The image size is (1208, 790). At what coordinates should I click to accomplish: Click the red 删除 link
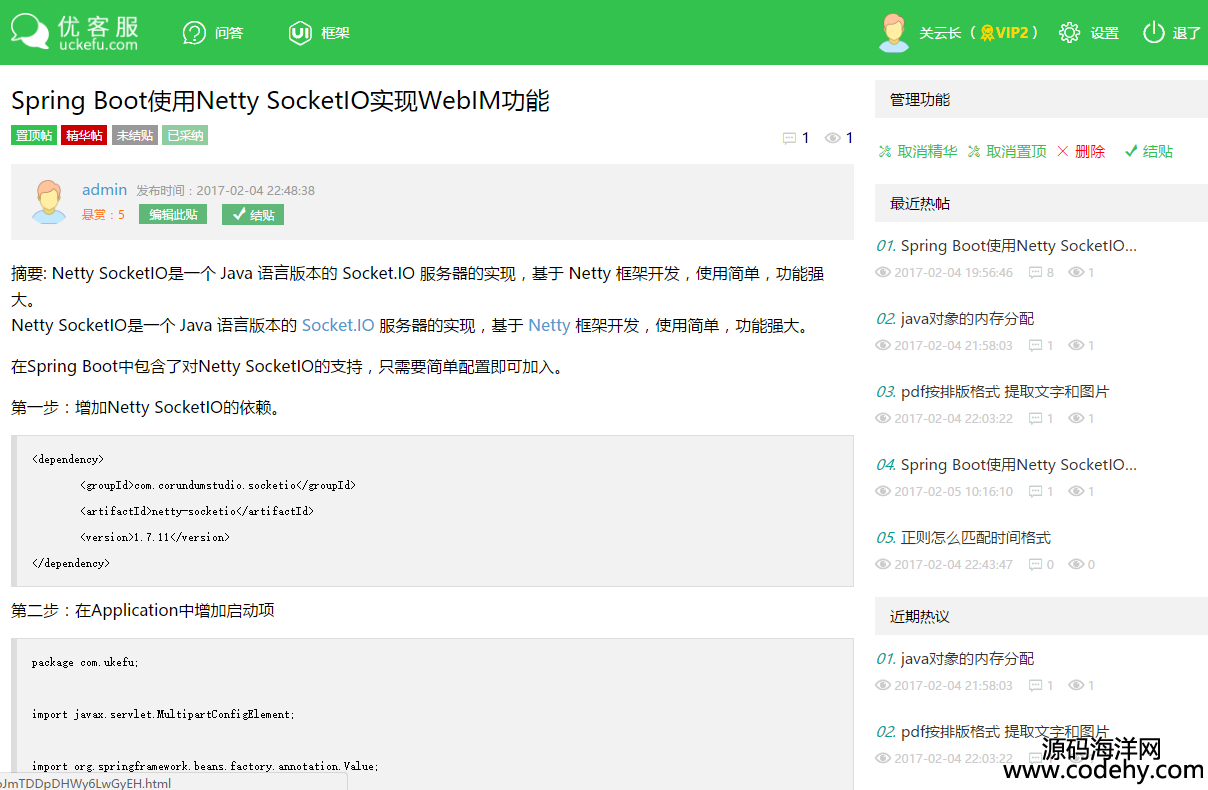click(1090, 152)
